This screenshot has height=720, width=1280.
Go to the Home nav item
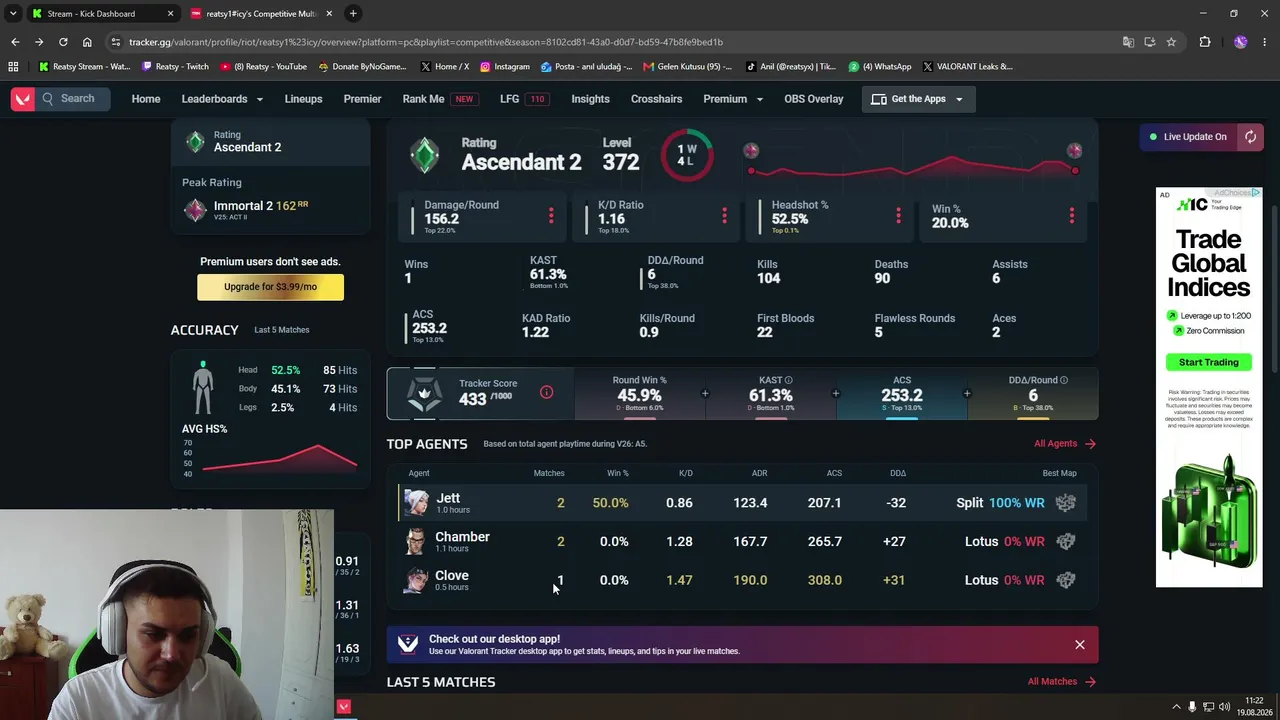(146, 99)
